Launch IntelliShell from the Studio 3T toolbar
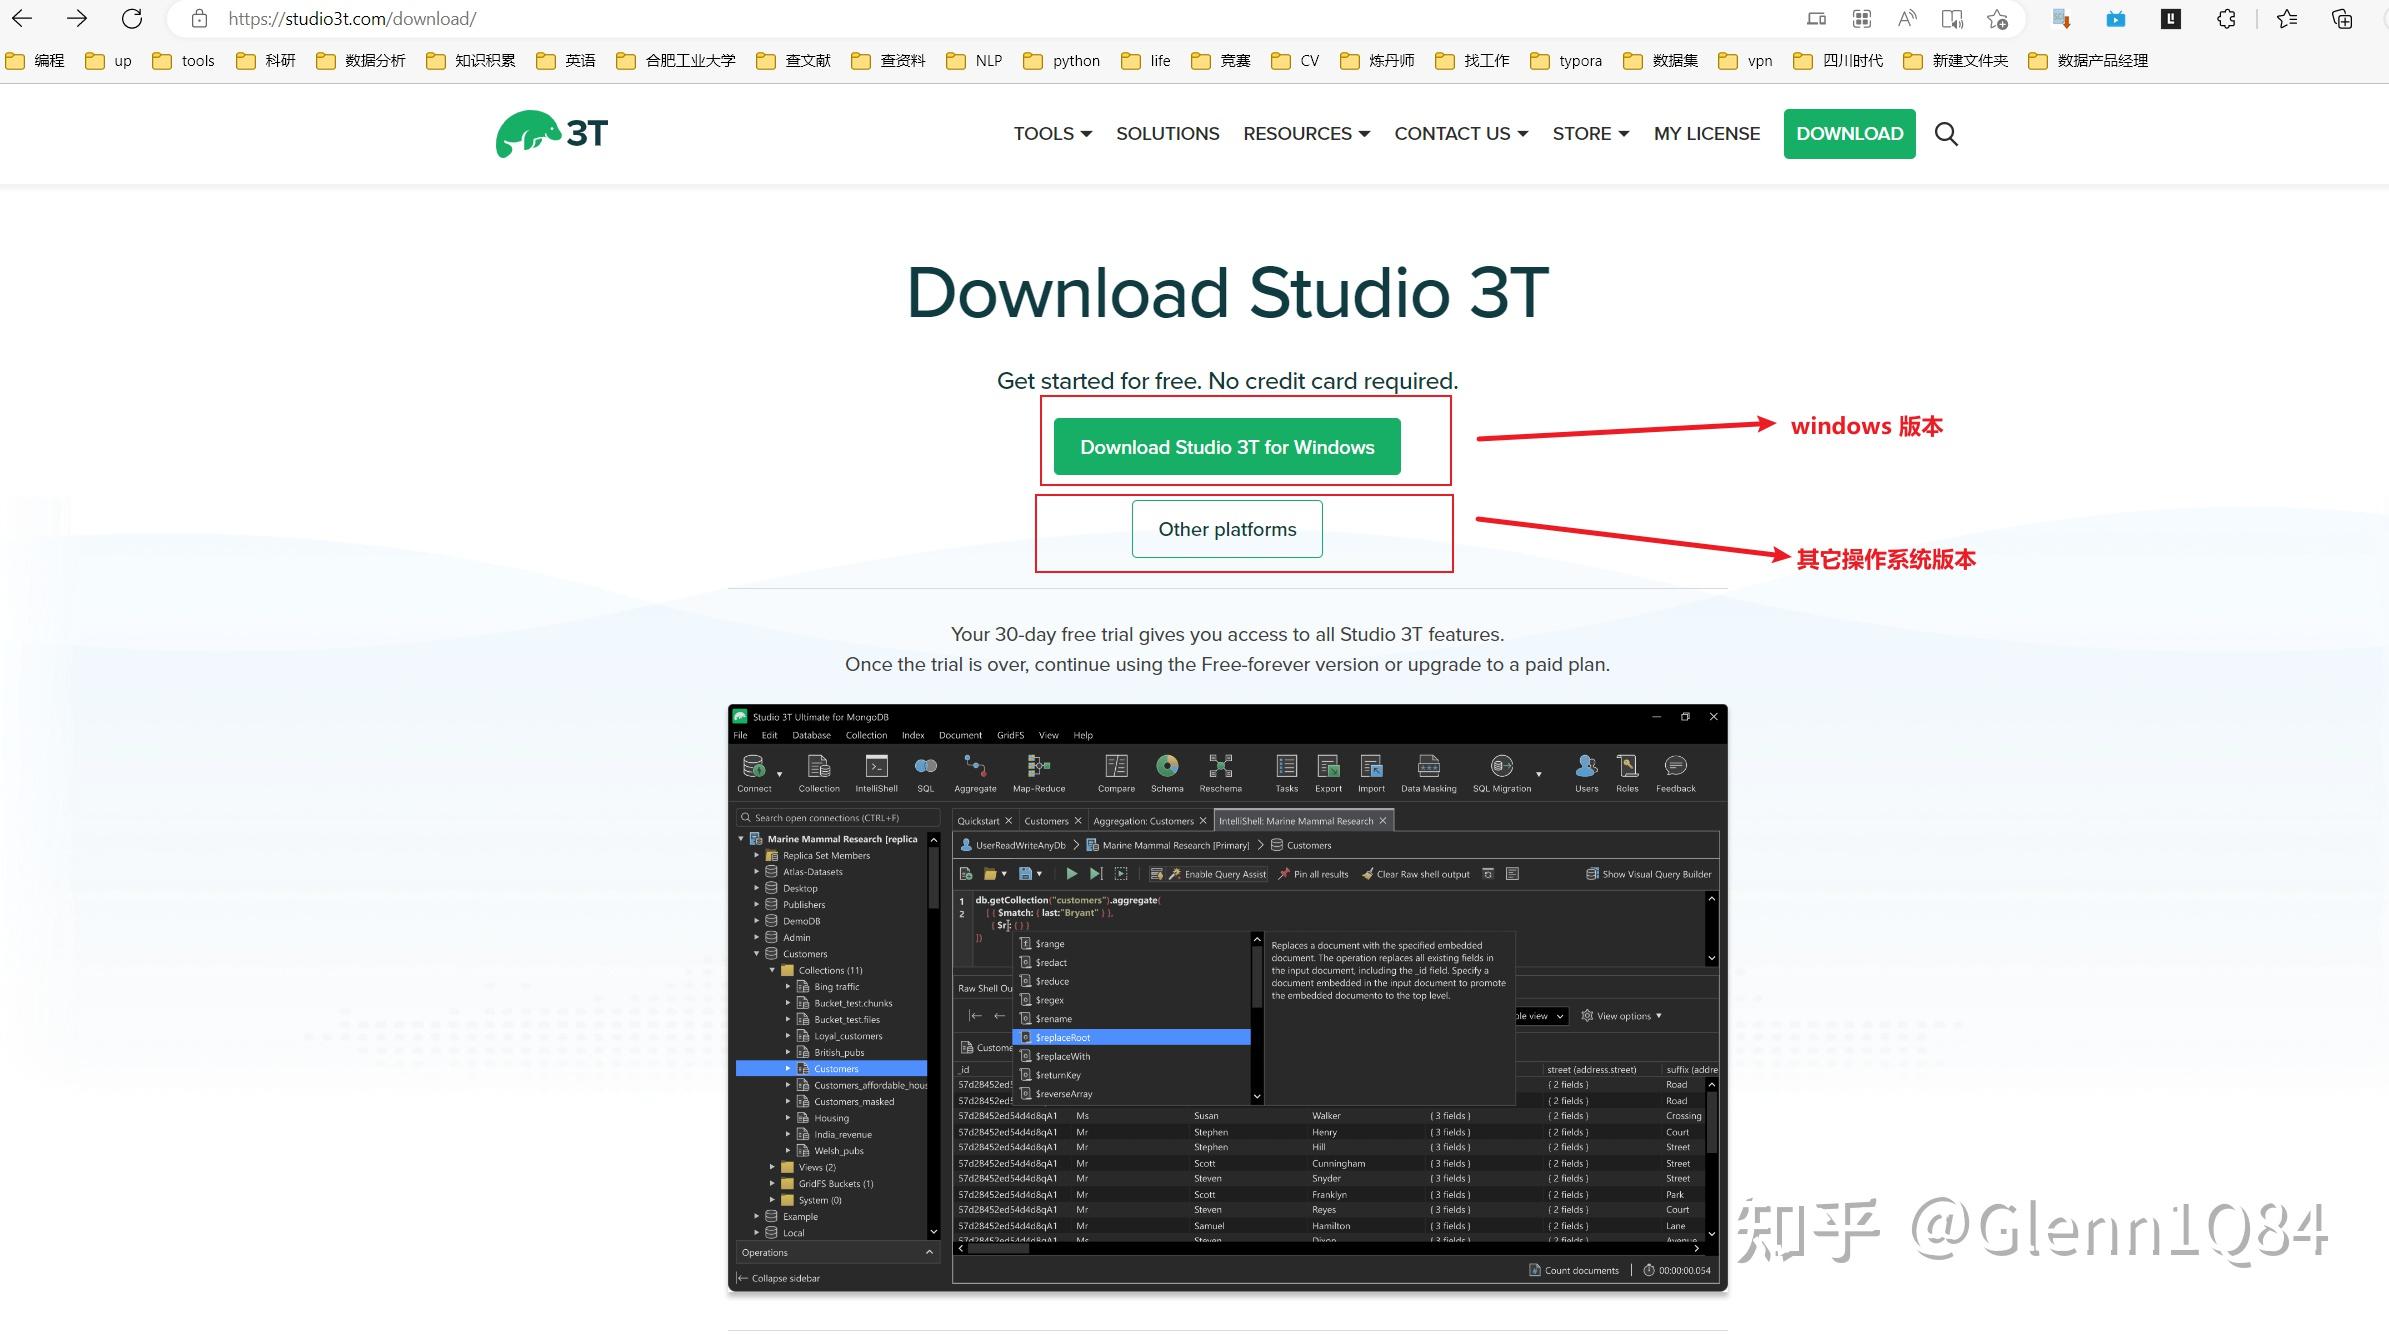The image size is (2389, 1334). pyautogui.click(x=876, y=767)
